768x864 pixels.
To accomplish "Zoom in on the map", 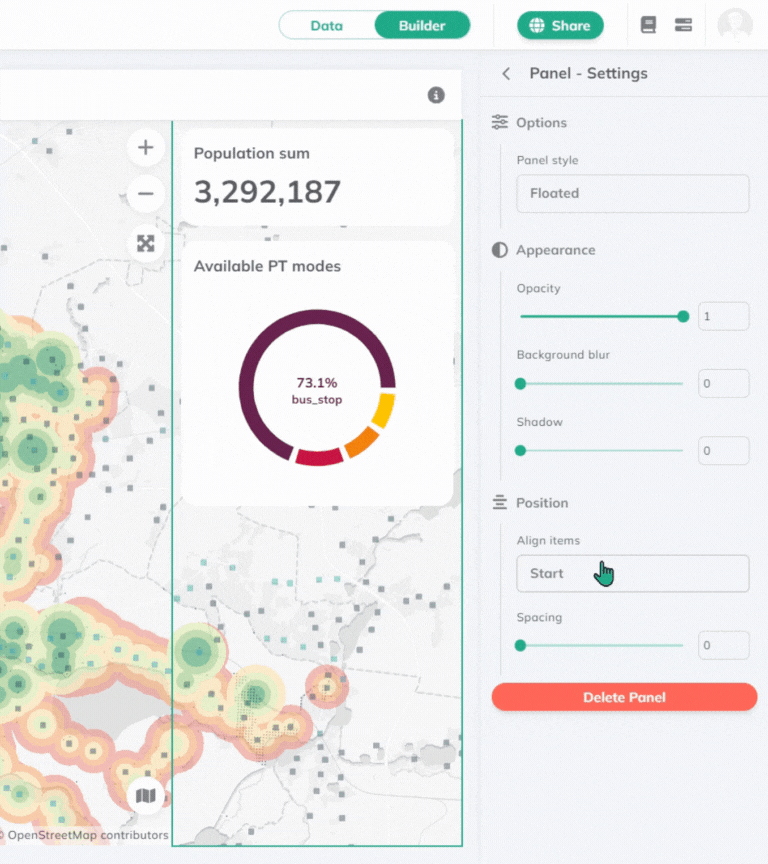I will point(146,148).
